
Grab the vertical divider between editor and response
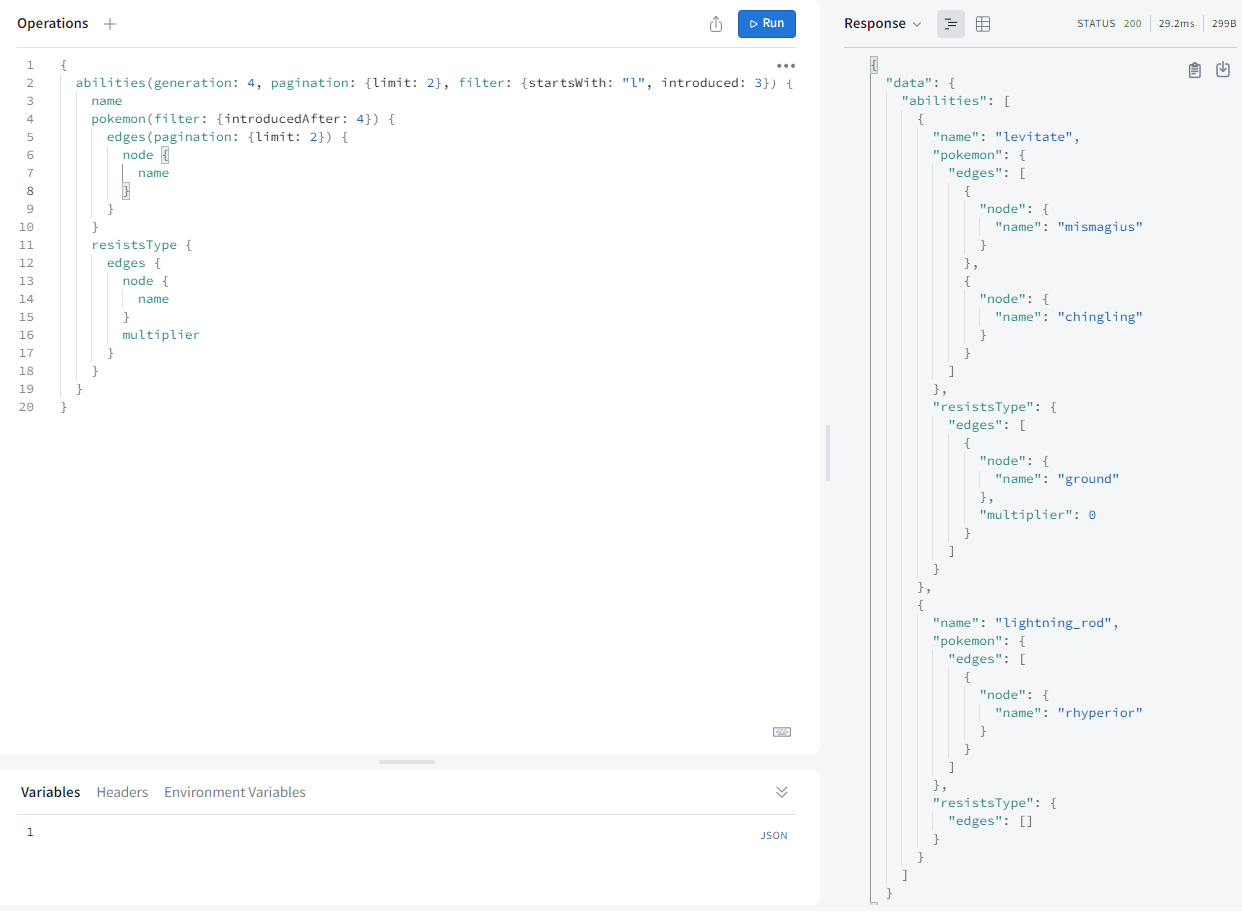tap(828, 453)
